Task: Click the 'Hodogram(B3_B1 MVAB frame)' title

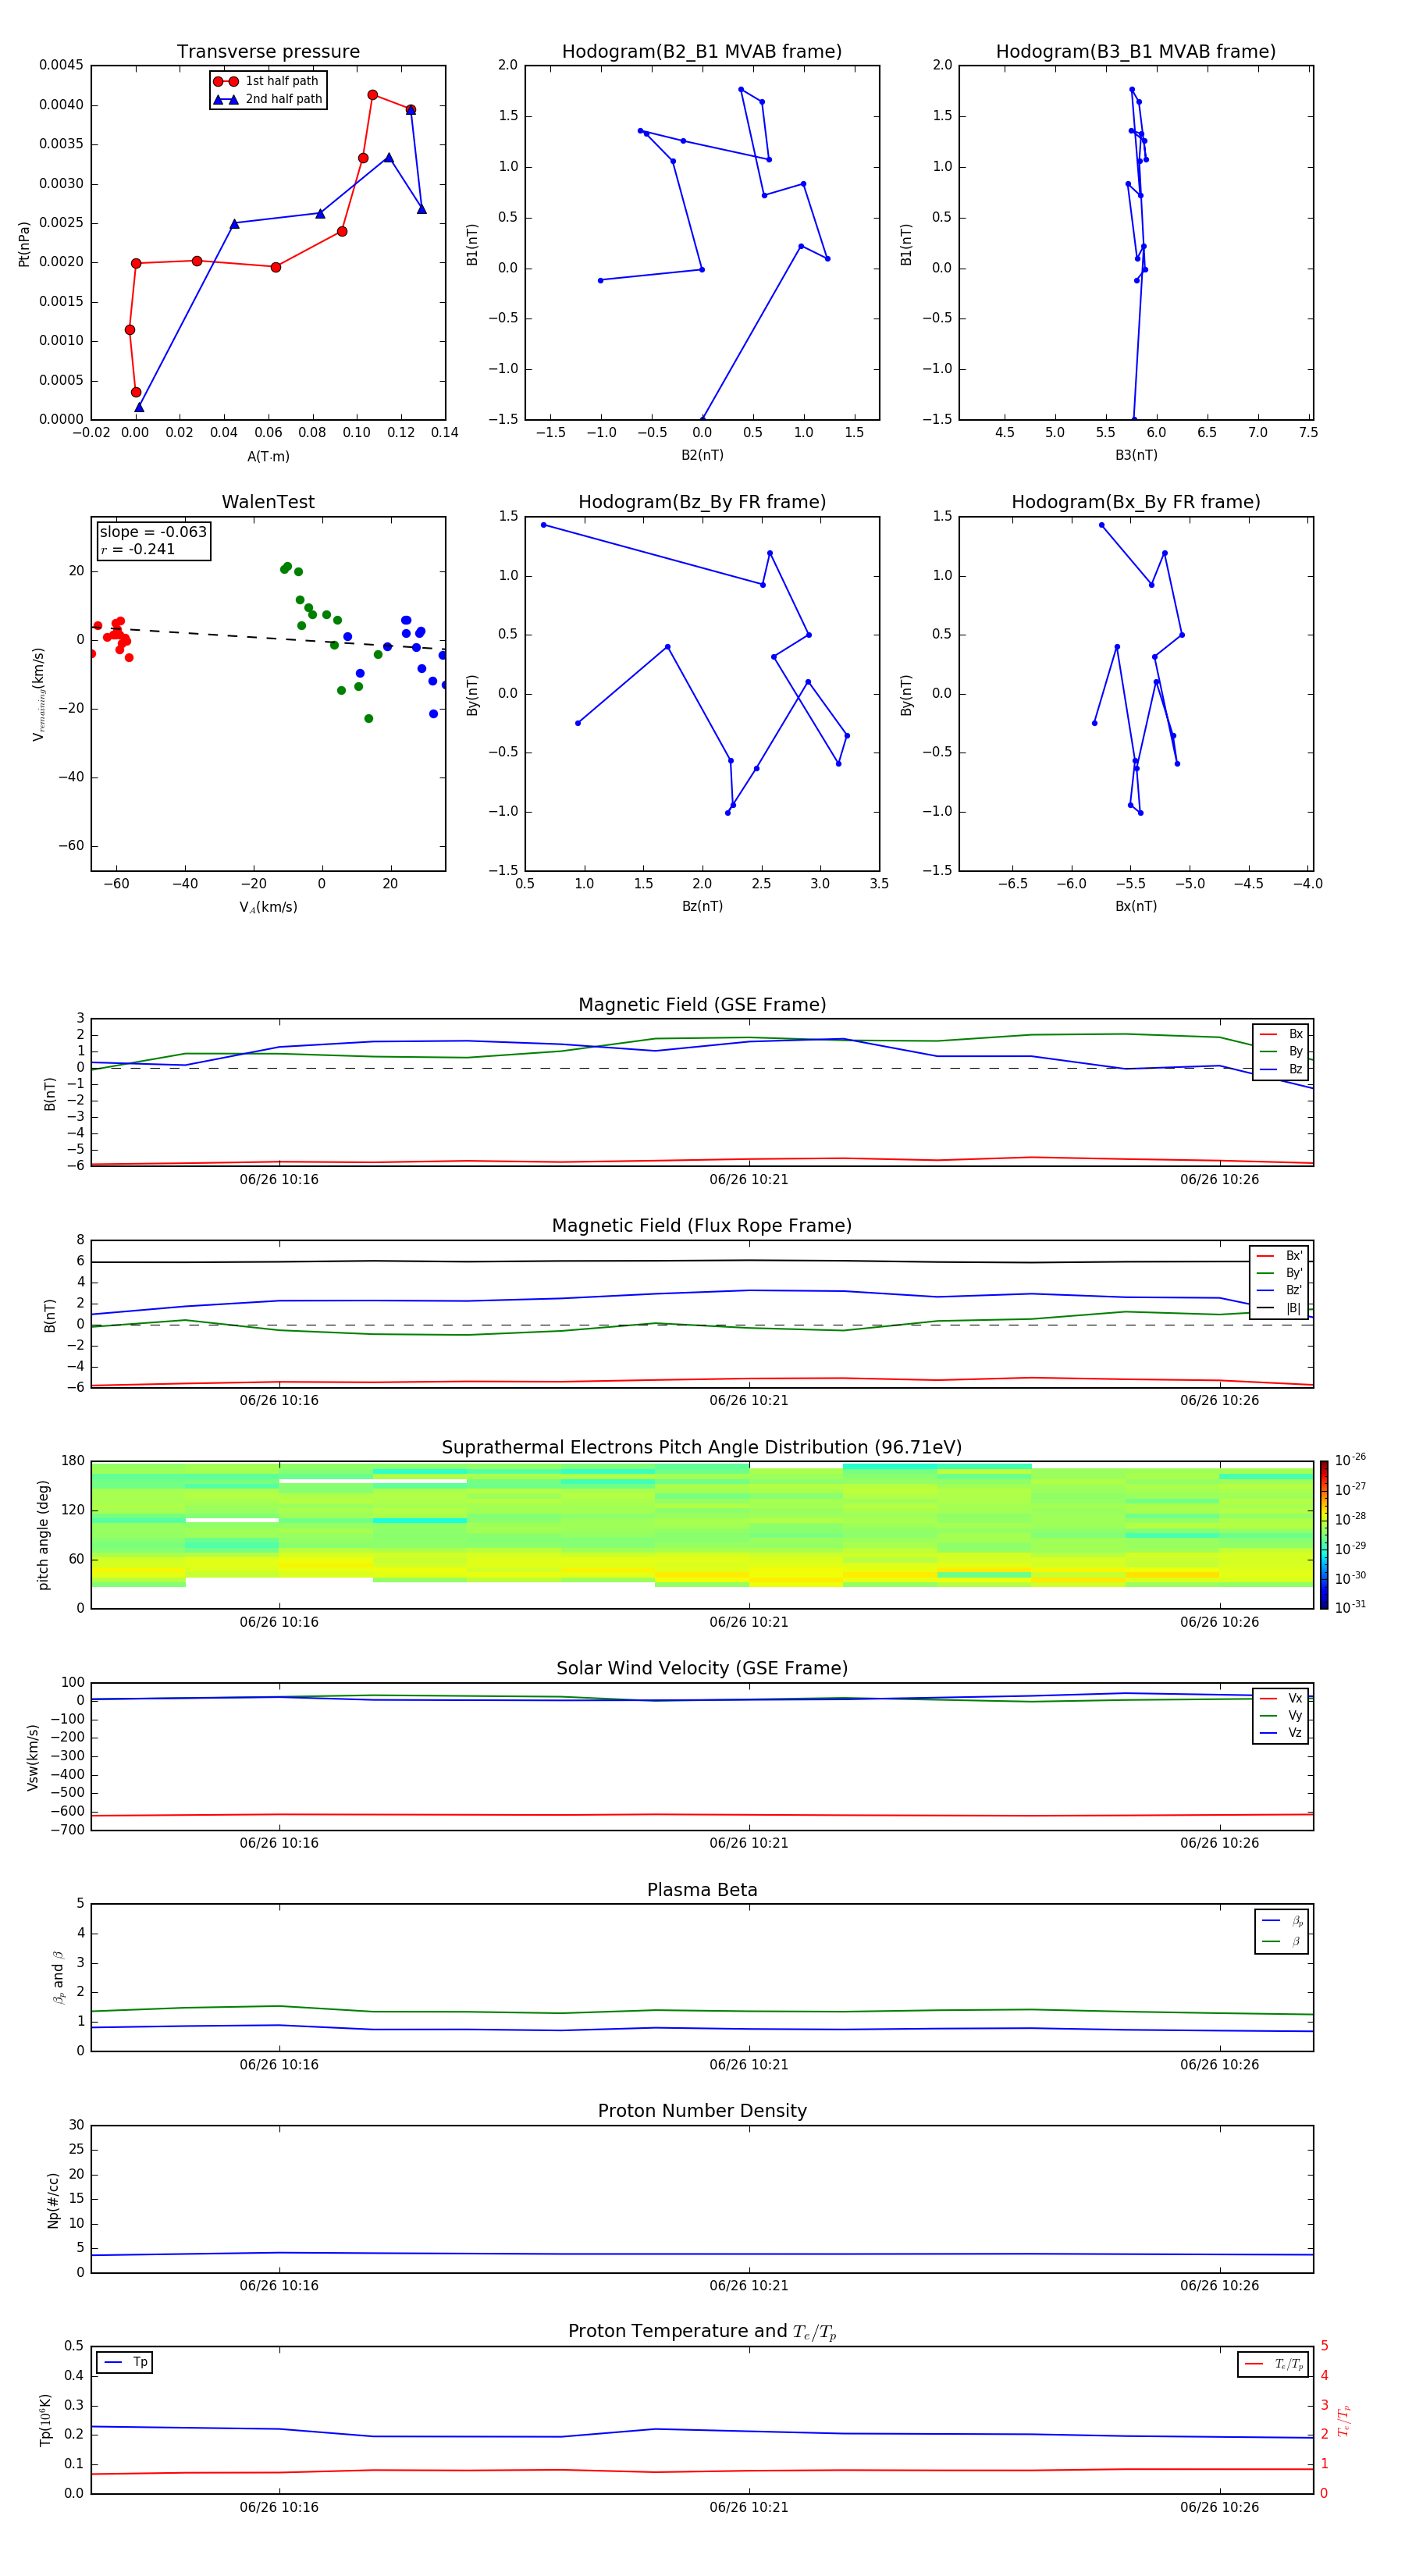Action: [x=1136, y=52]
